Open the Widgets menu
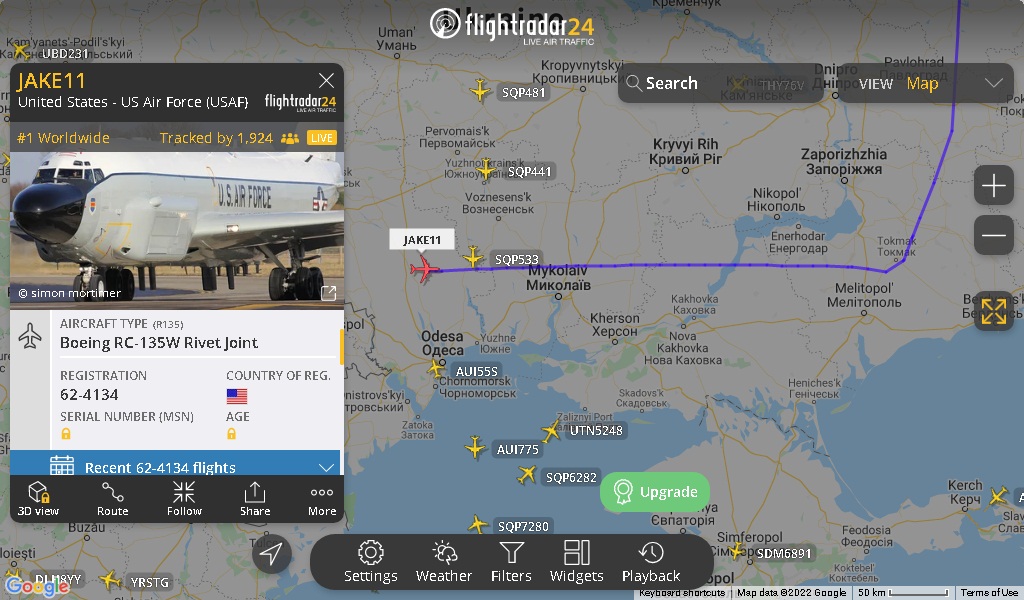The width and height of the screenshot is (1024, 600). click(577, 561)
